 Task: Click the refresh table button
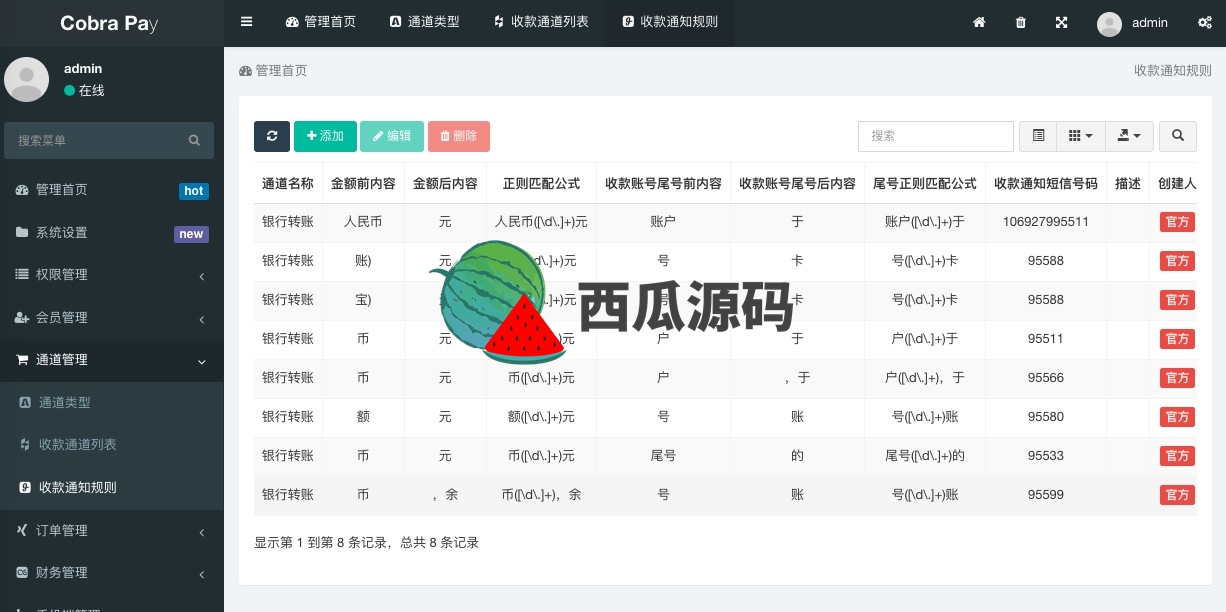coord(272,136)
